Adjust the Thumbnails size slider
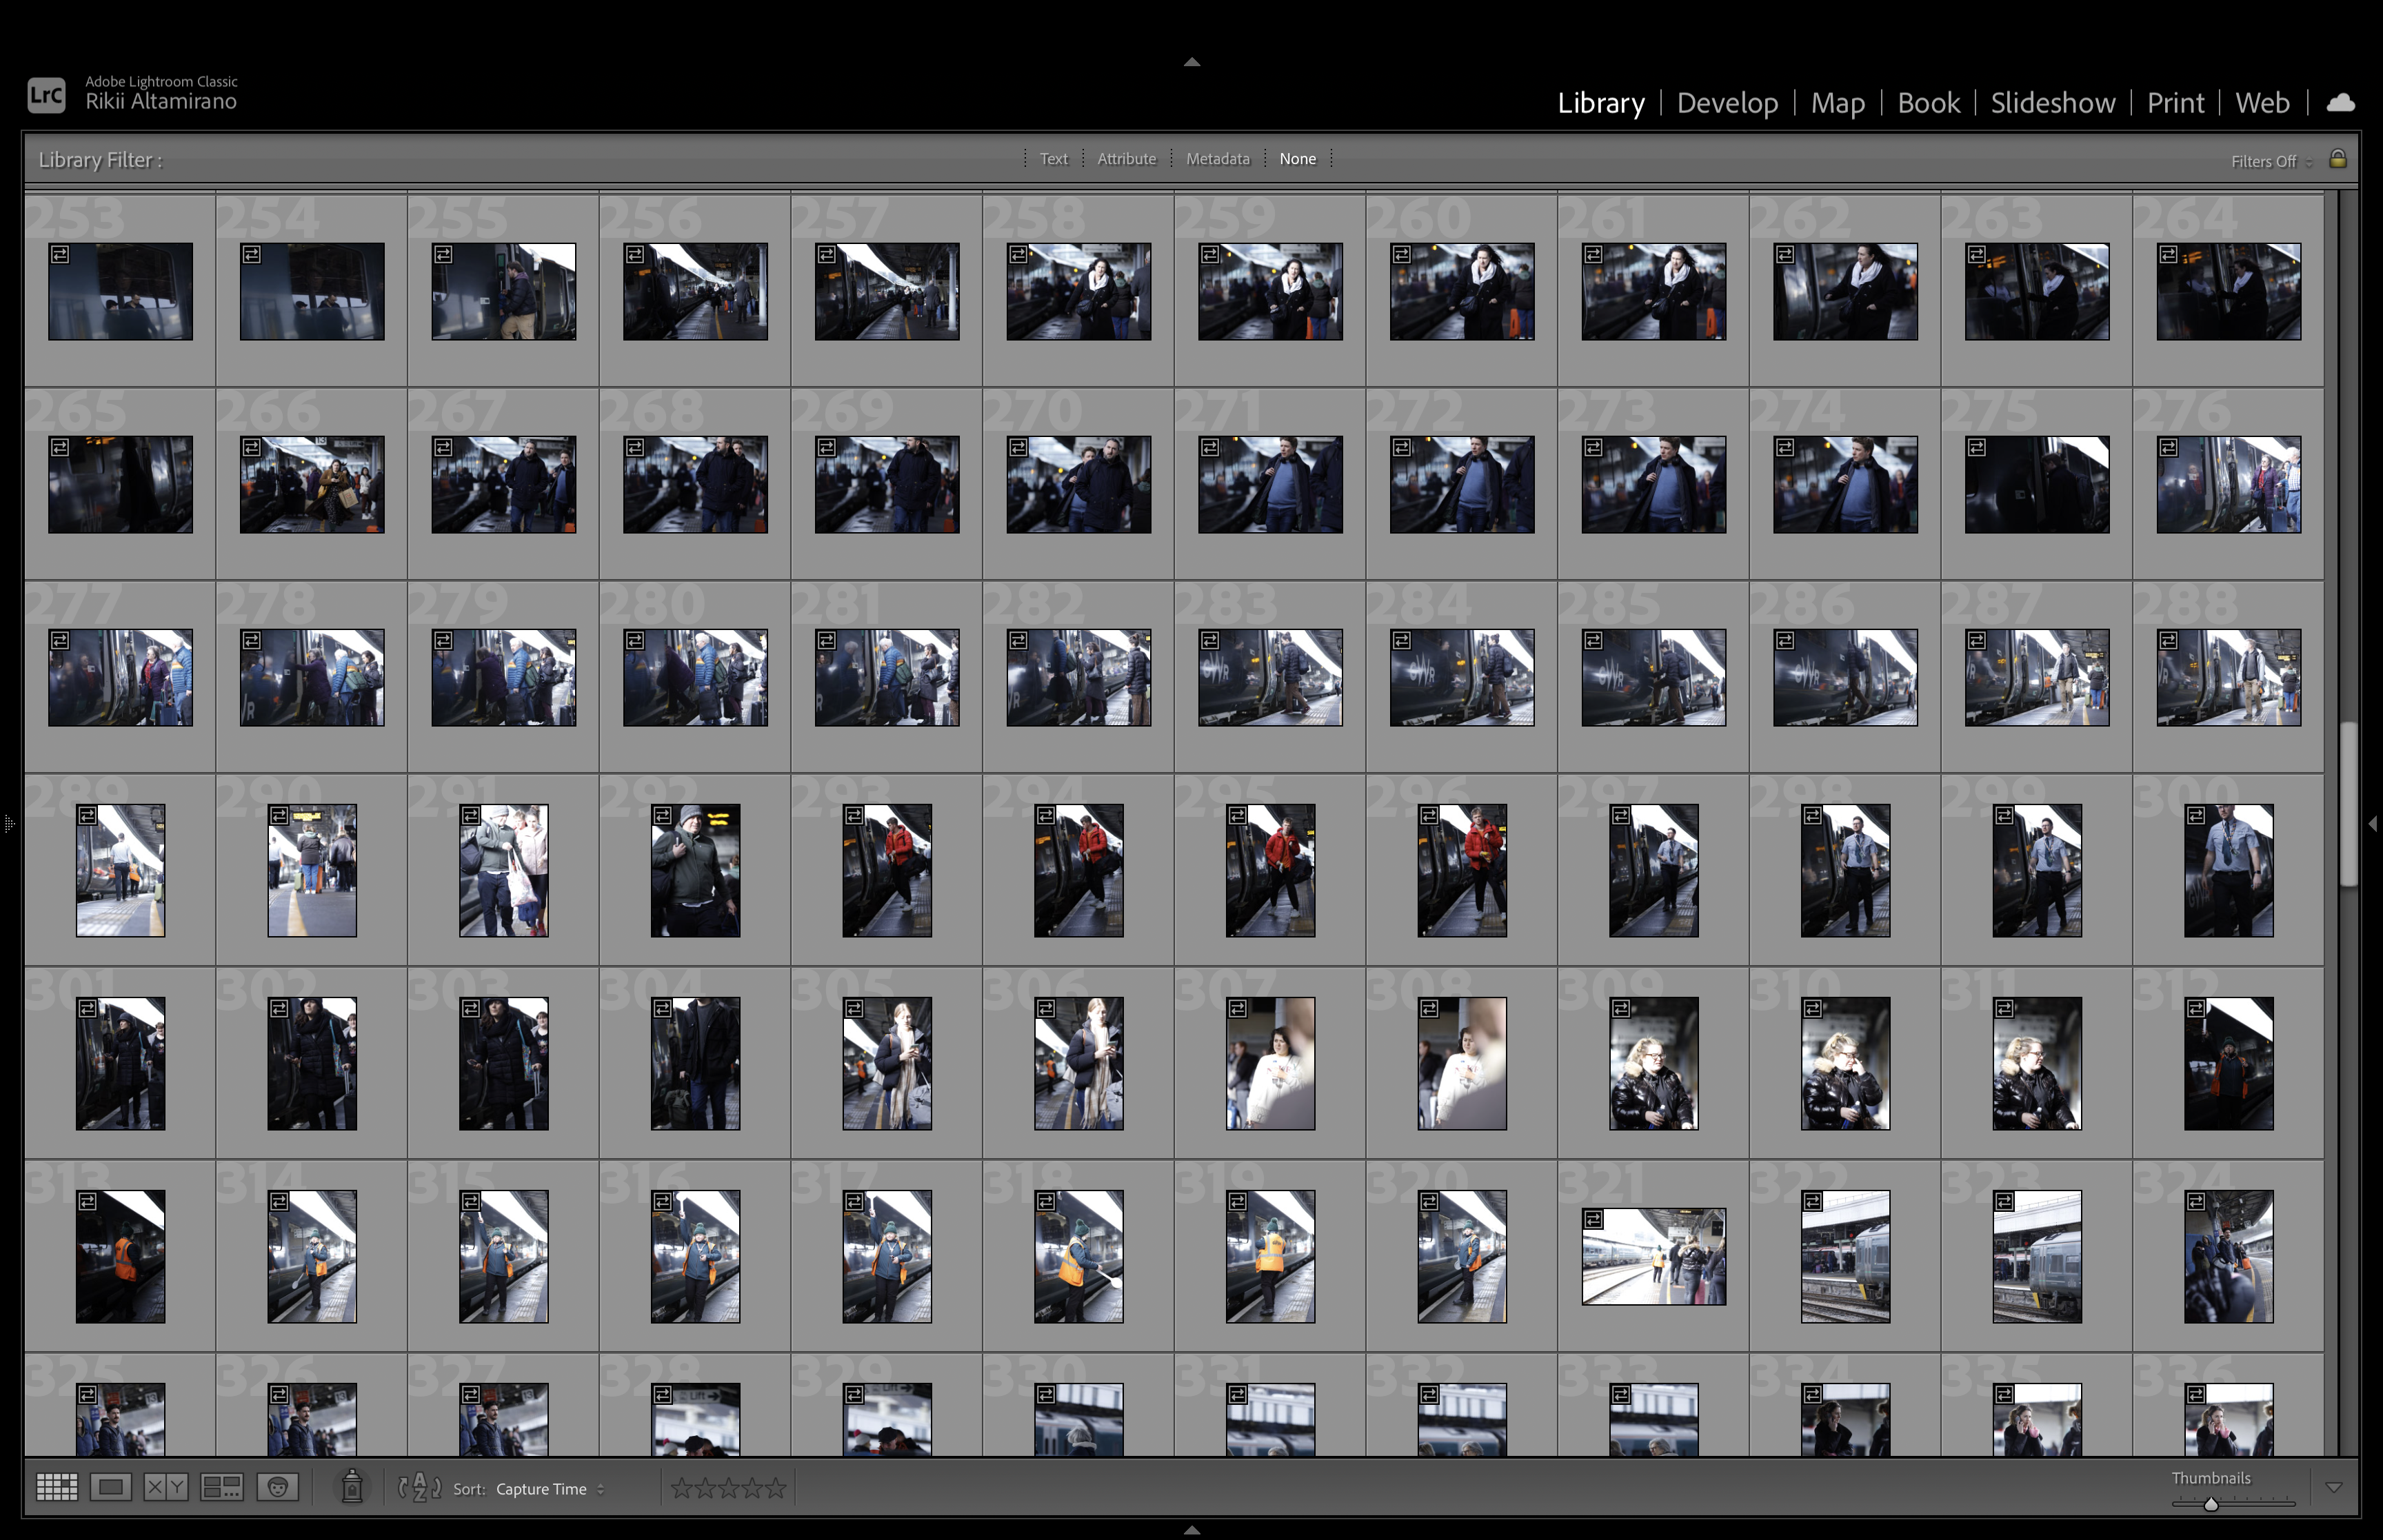The width and height of the screenshot is (2383, 1540). (2211, 1504)
